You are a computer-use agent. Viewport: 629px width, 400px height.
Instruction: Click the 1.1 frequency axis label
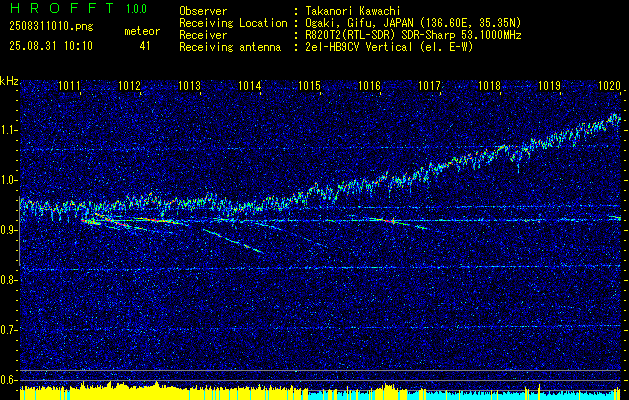(x=7, y=130)
